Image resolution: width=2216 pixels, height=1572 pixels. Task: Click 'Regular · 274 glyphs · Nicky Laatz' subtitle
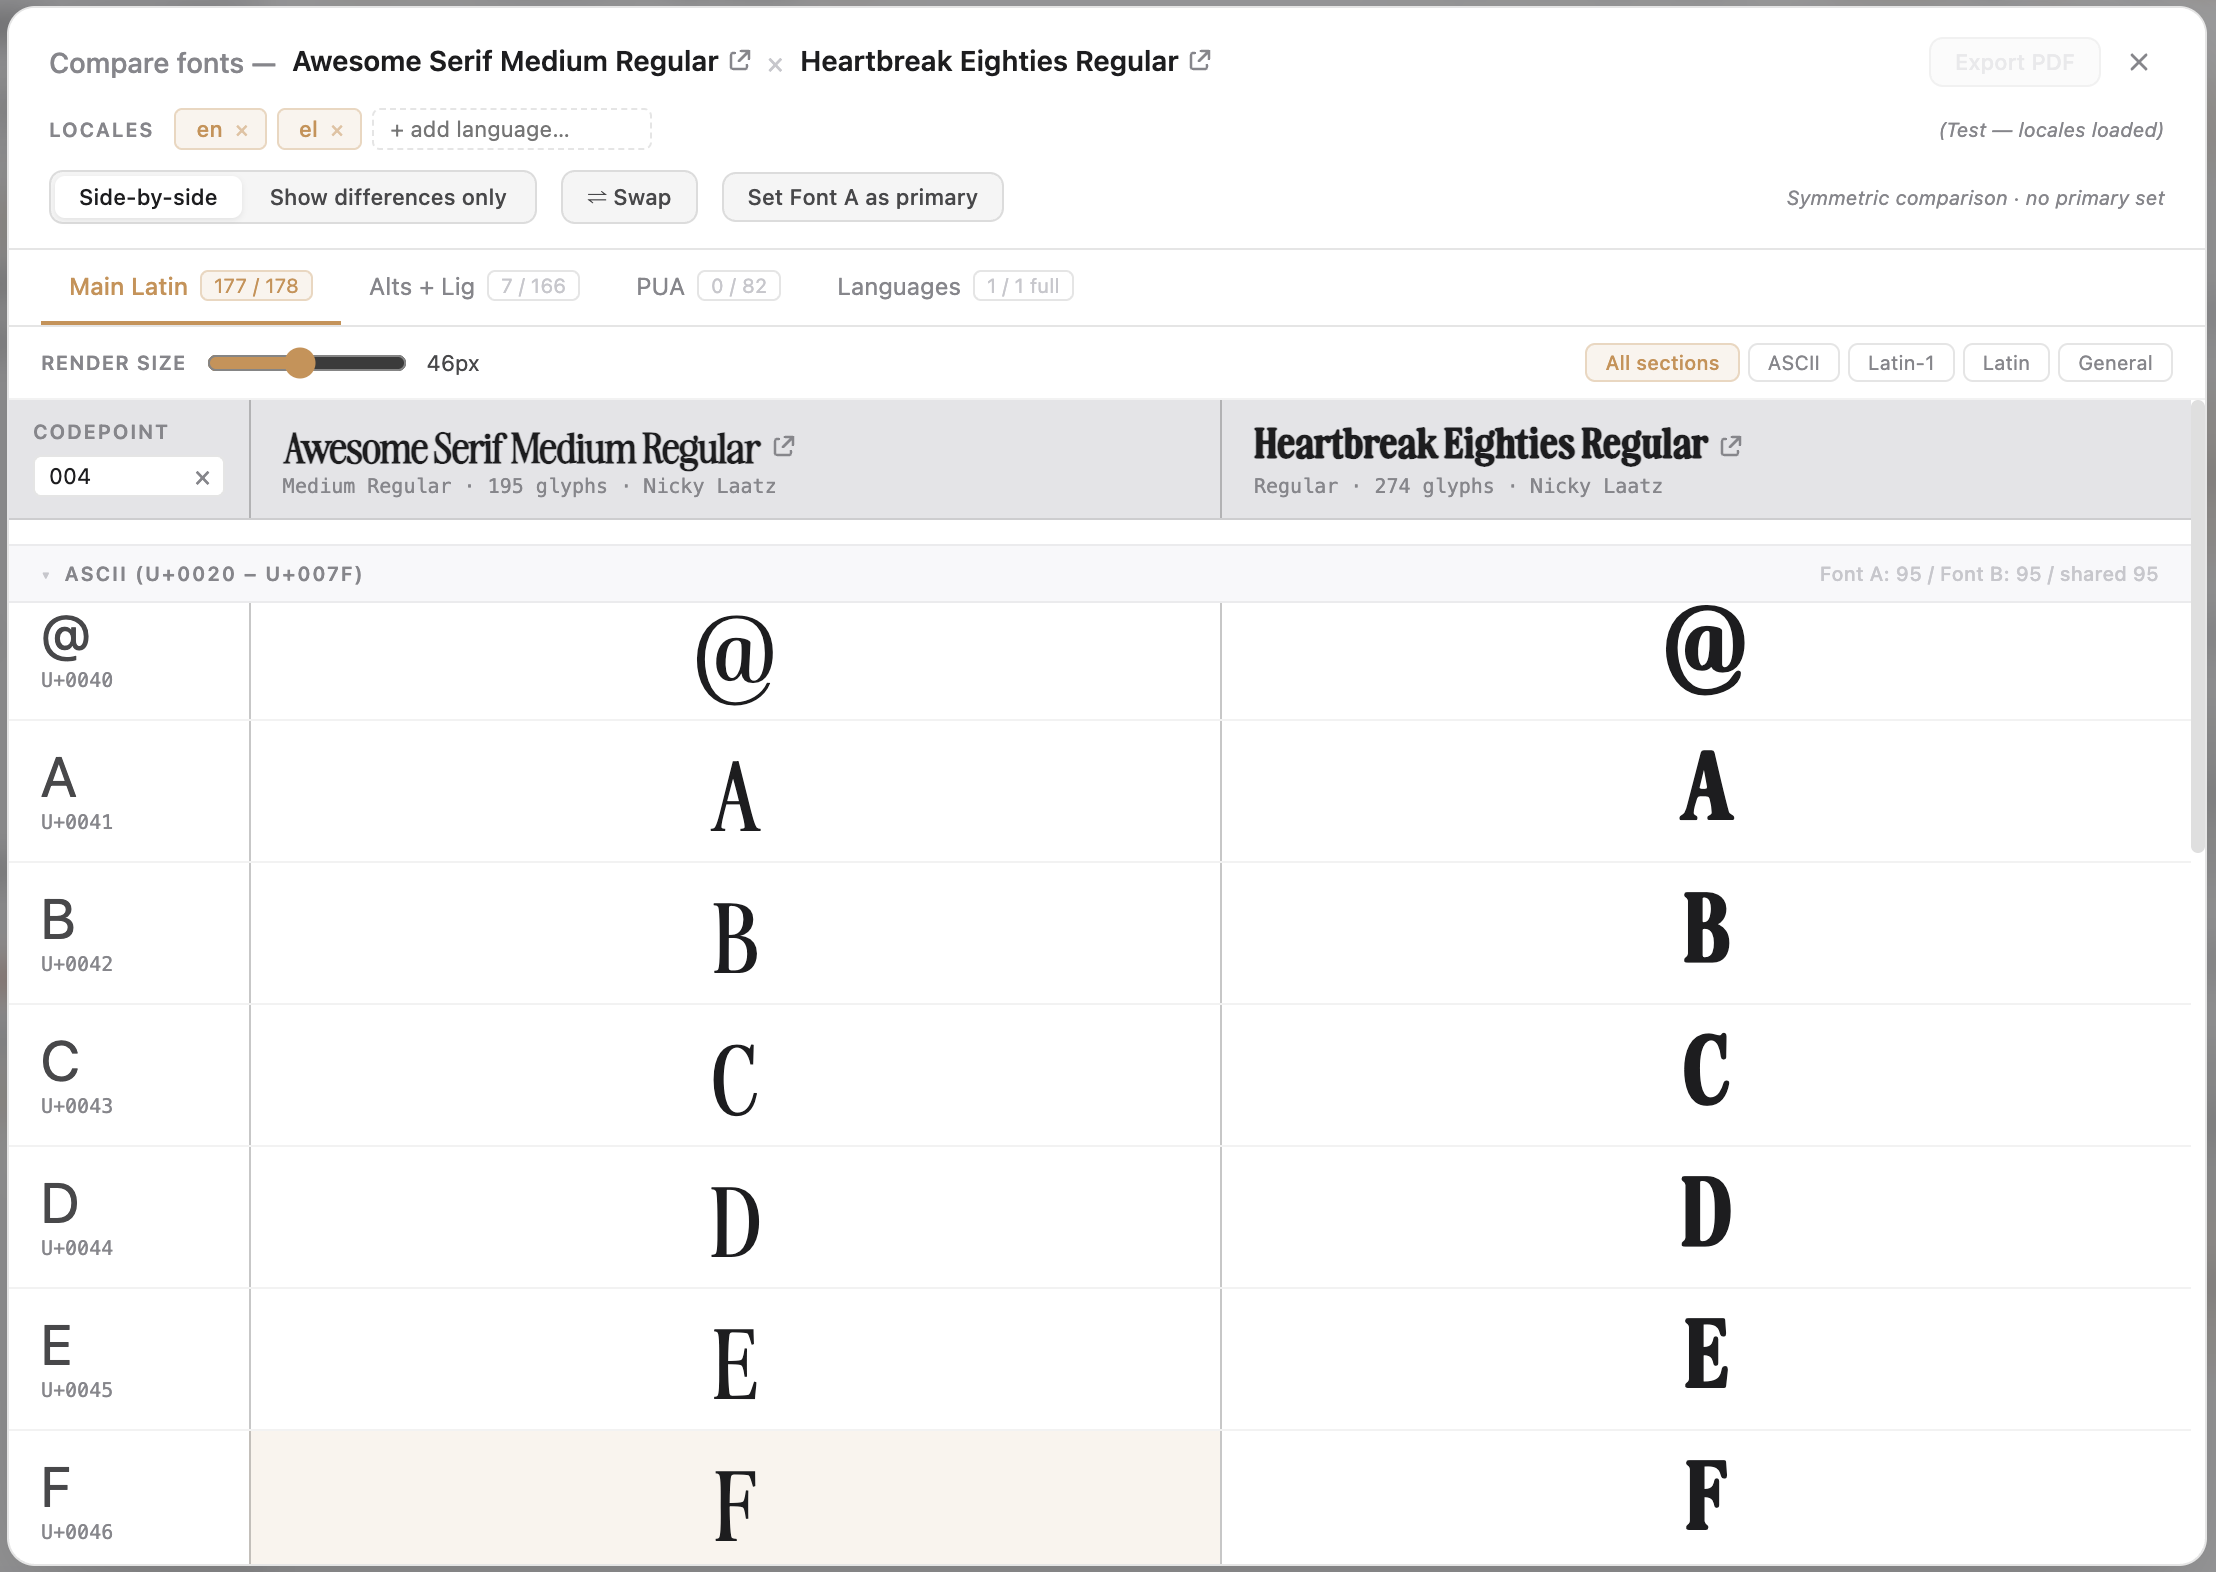1458,486
